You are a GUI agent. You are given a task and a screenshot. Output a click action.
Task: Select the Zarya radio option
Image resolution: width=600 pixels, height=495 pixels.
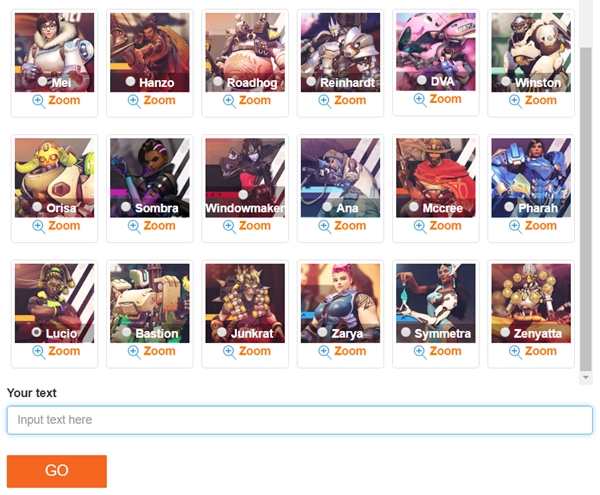[323, 332]
